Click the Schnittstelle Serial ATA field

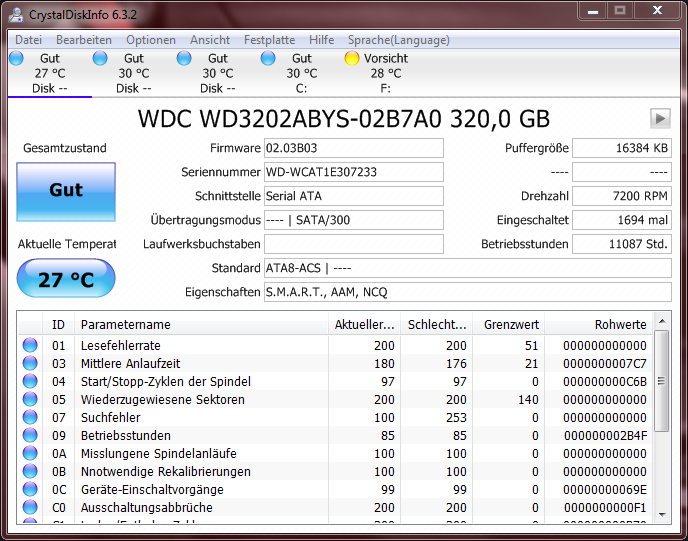pyautogui.click(x=354, y=196)
